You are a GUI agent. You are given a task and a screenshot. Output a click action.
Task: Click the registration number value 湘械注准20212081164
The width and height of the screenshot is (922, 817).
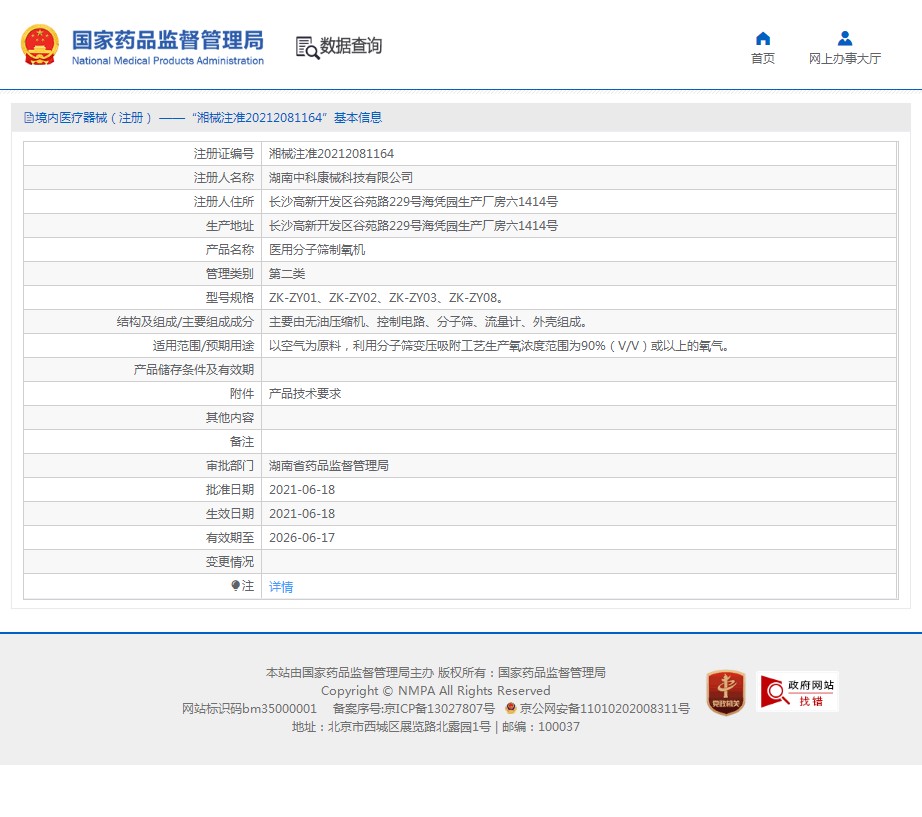tap(331, 154)
